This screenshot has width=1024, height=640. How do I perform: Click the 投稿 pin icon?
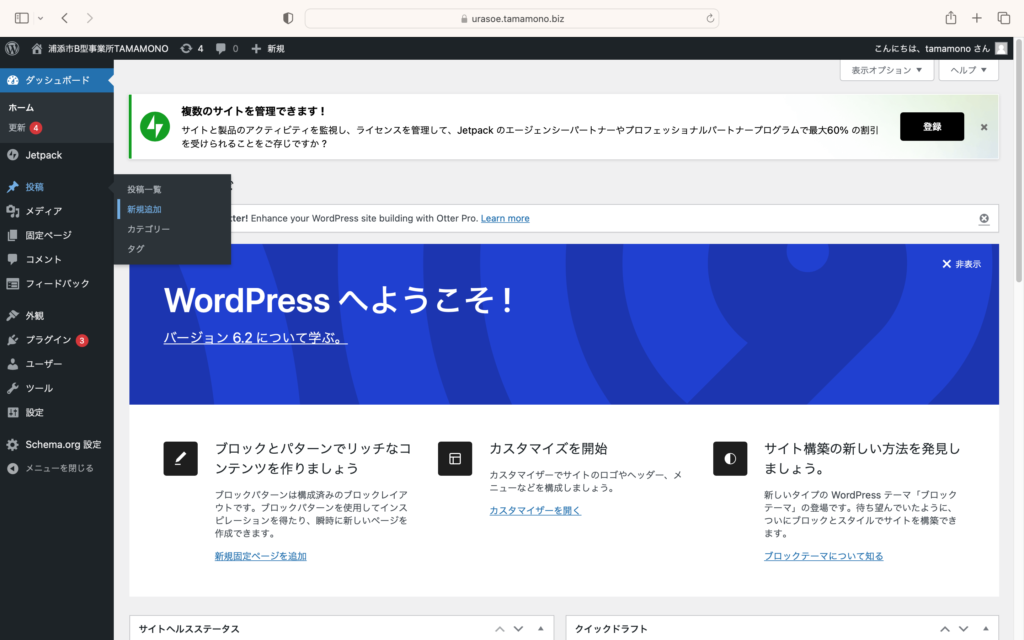[x=12, y=187]
